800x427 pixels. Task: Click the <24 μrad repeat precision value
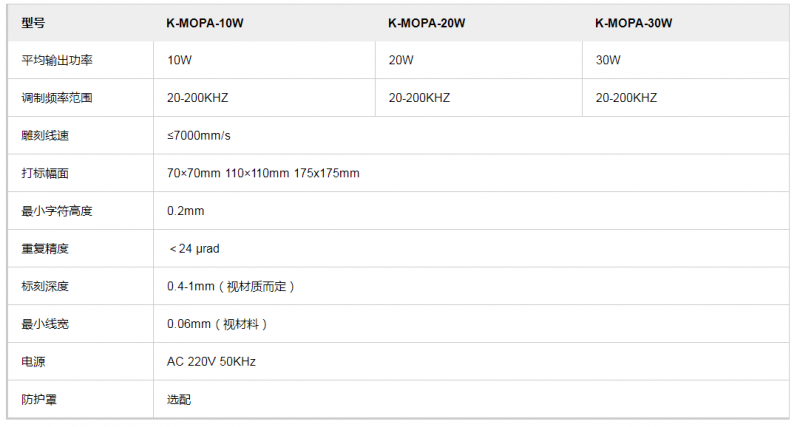click(x=195, y=249)
